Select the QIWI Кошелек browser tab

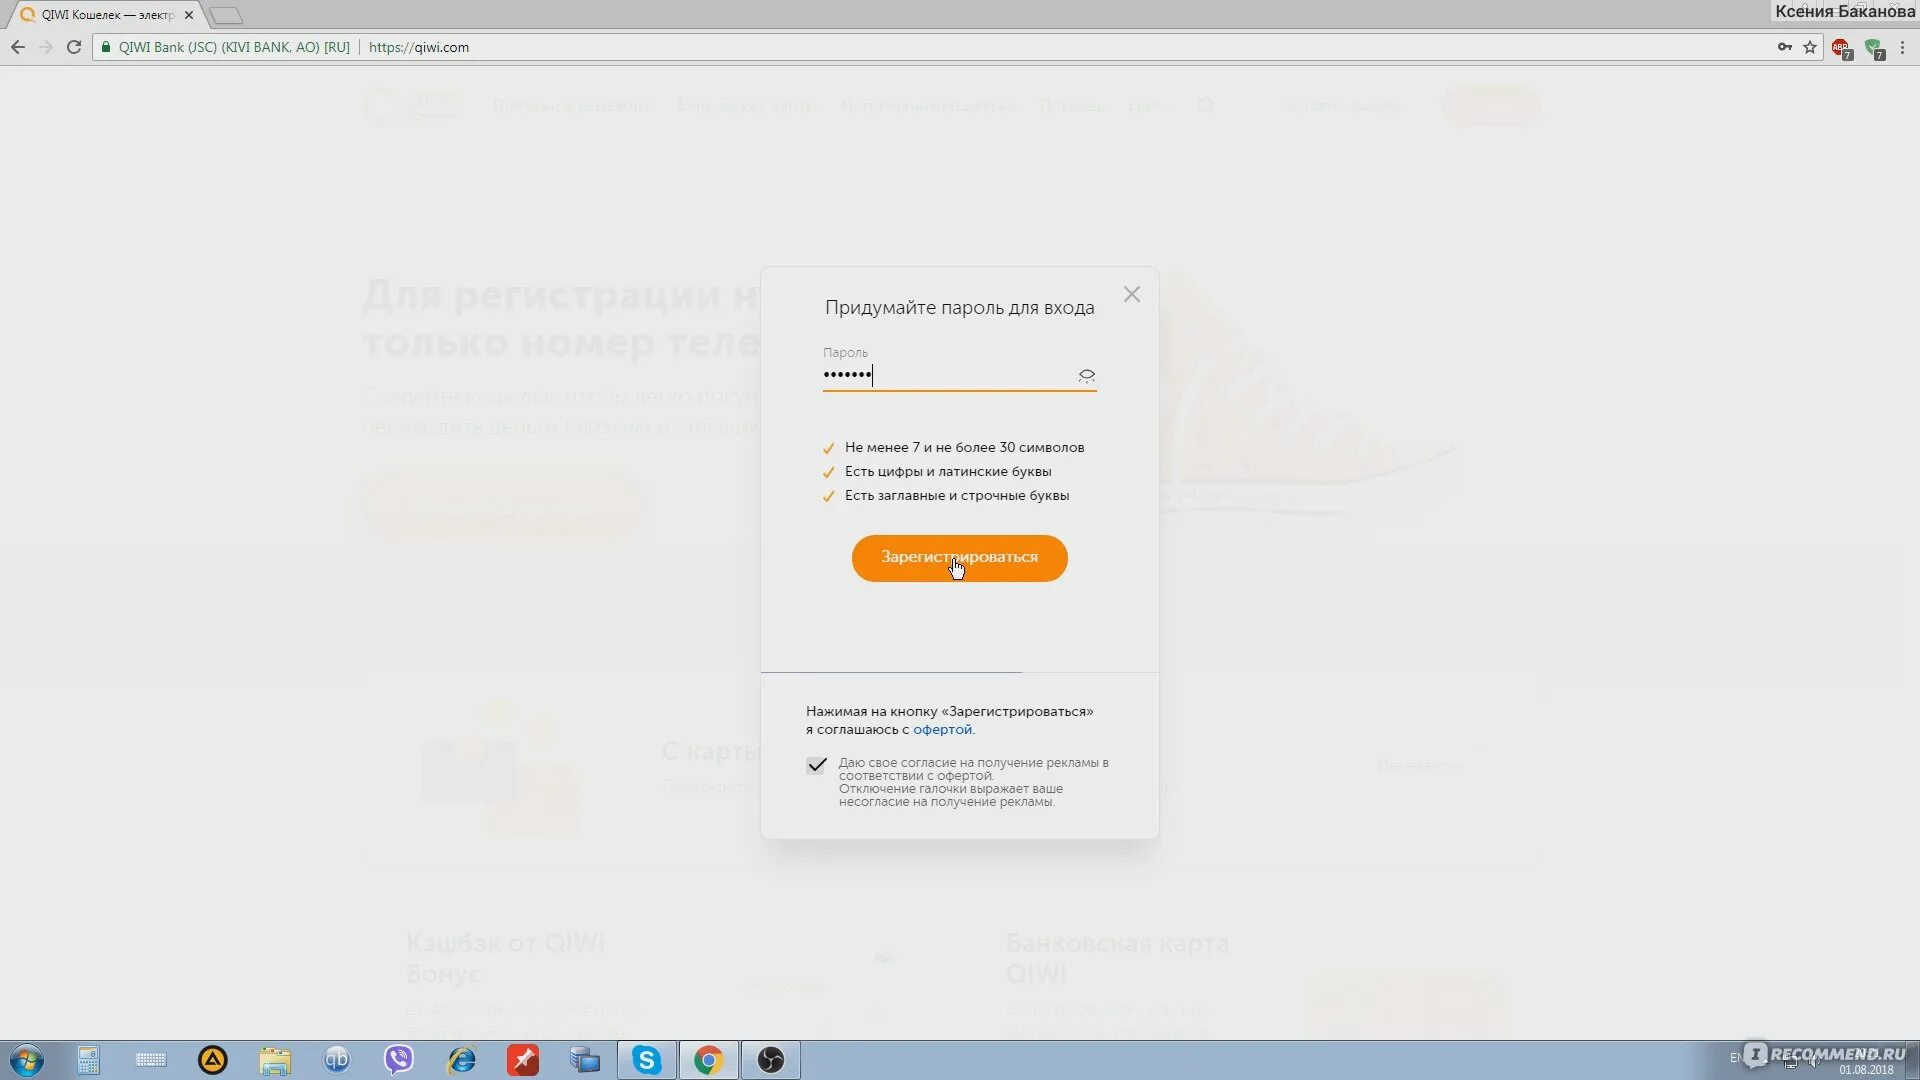(105, 15)
